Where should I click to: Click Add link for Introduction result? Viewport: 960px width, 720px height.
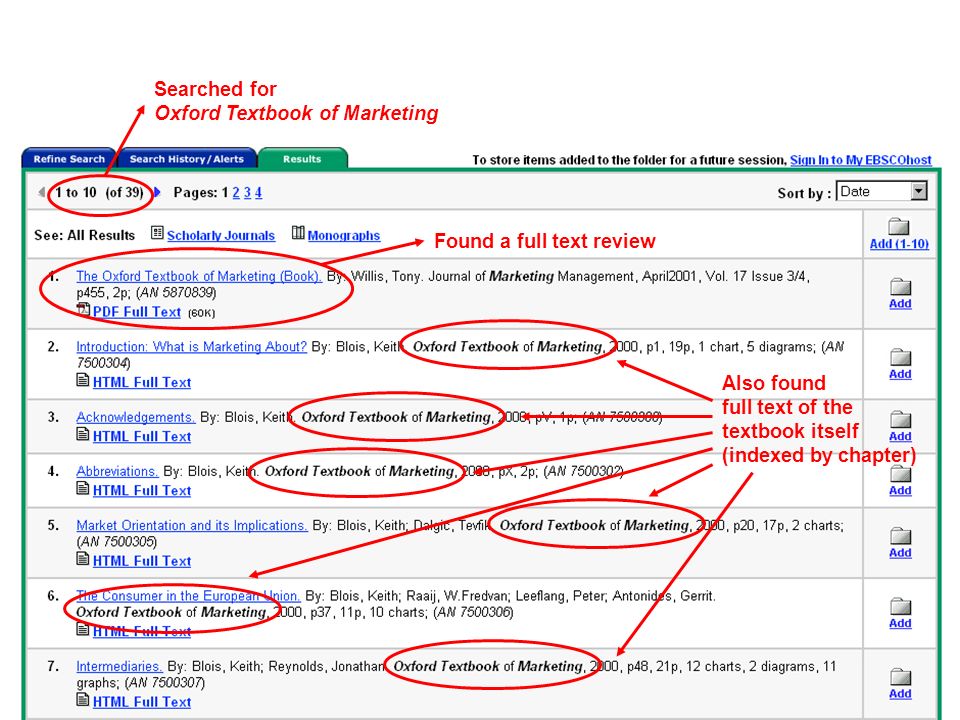point(901,374)
